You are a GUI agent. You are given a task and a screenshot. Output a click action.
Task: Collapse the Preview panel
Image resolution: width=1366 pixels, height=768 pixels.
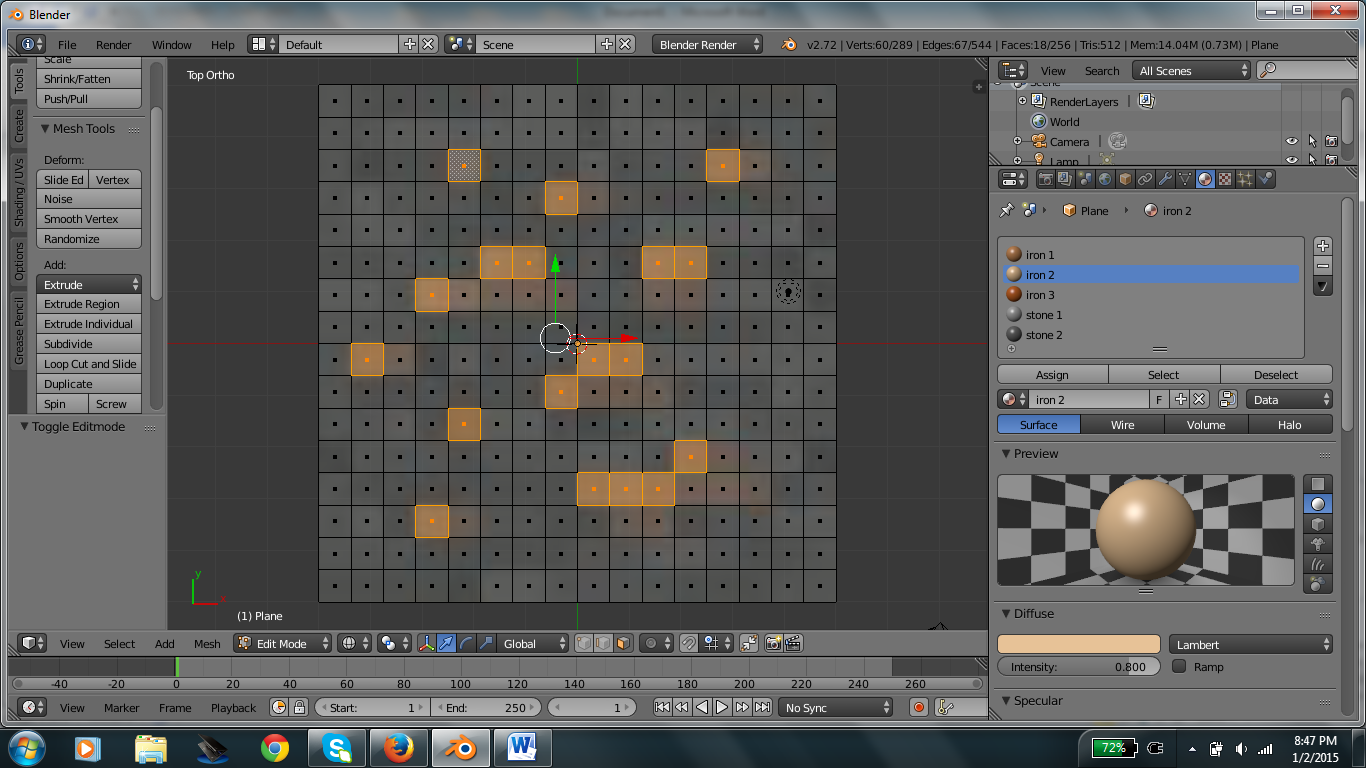pyautogui.click(x=1005, y=454)
